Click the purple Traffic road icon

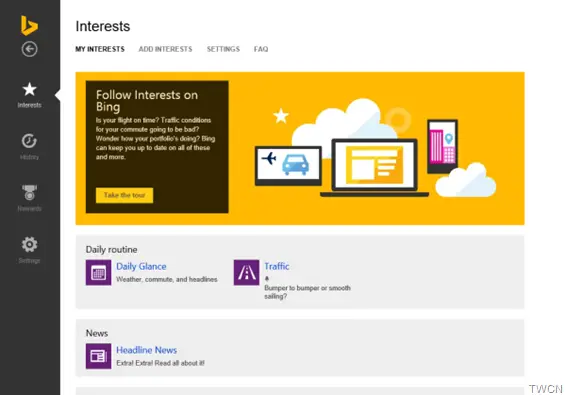(x=247, y=273)
